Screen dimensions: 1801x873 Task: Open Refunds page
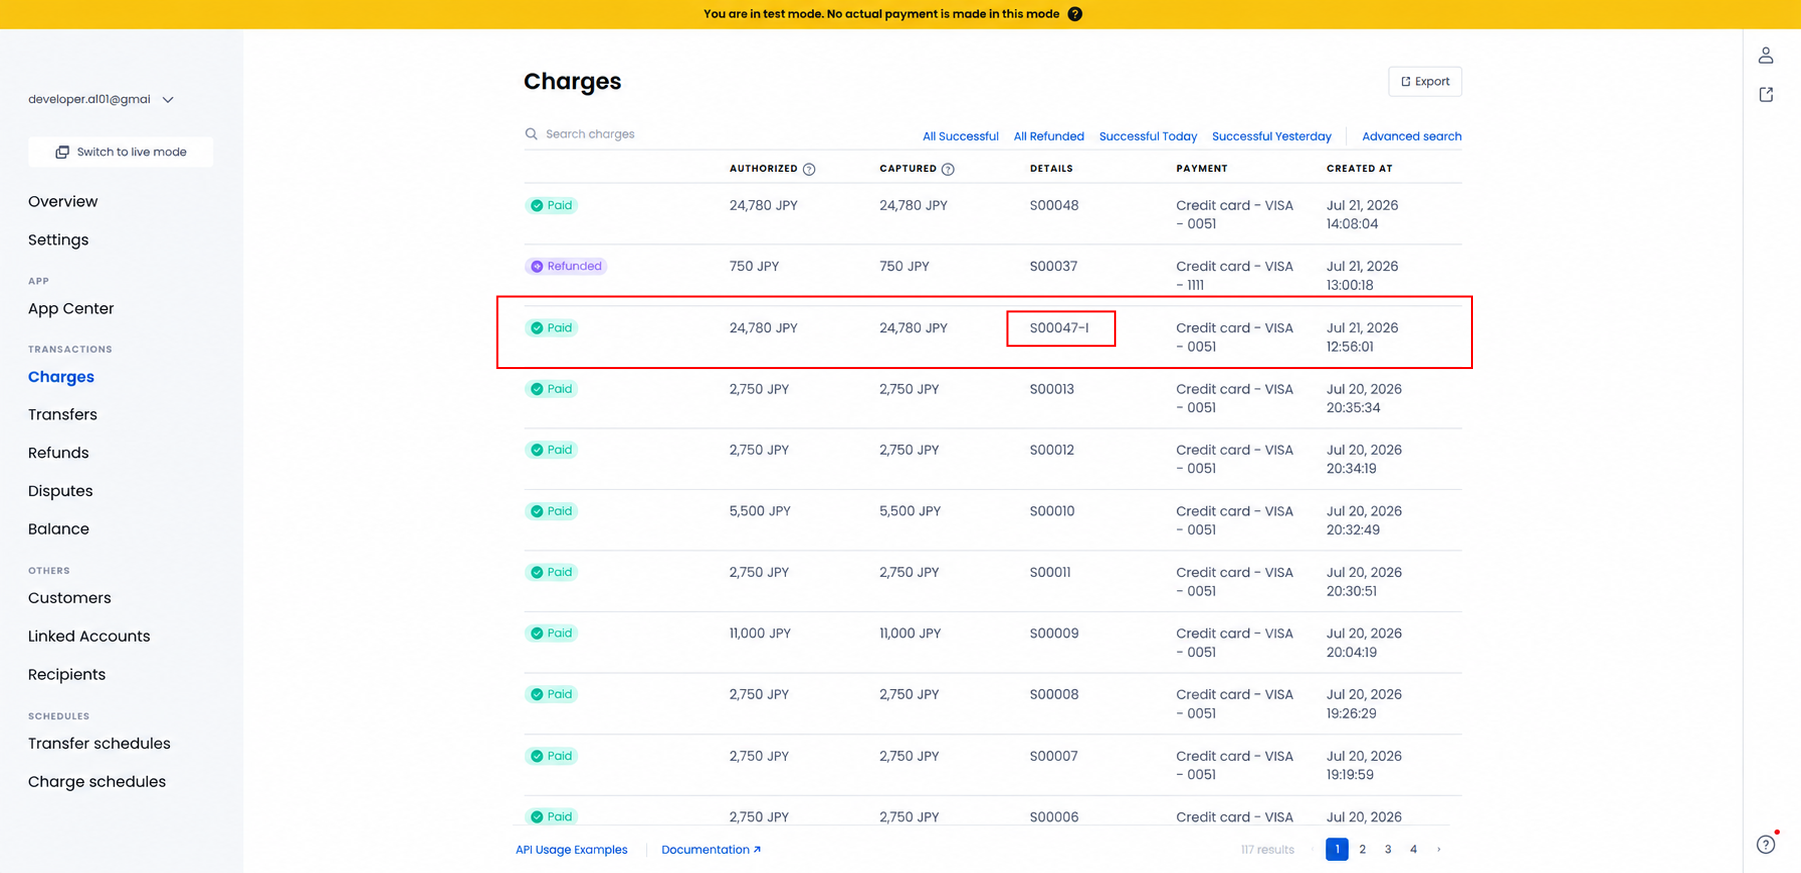pyautogui.click(x=58, y=453)
